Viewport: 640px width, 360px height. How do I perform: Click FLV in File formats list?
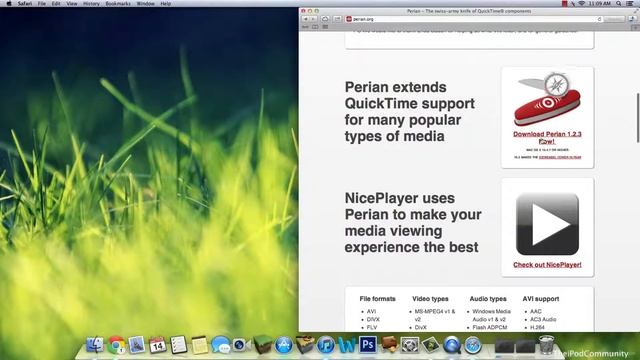[x=372, y=327]
